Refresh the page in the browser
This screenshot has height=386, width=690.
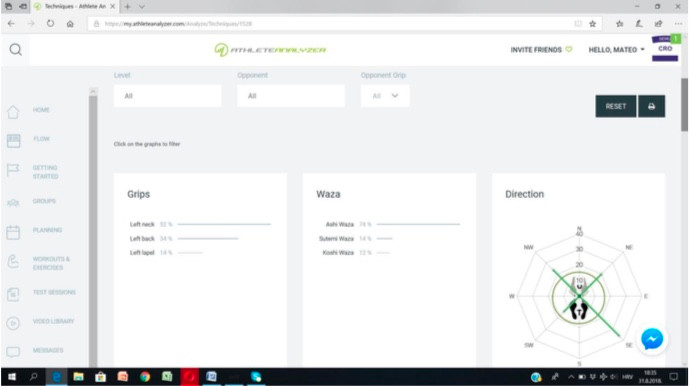tap(50, 23)
